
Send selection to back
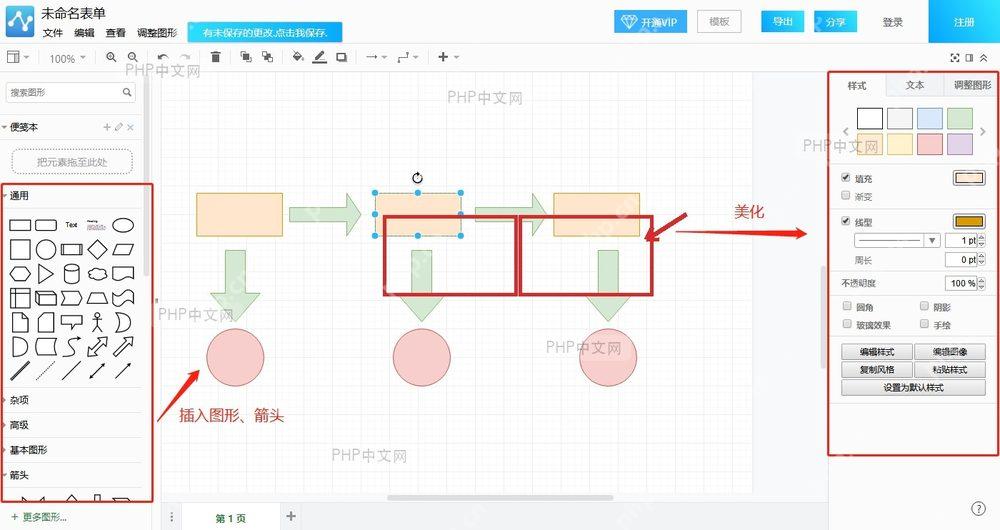pos(267,57)
